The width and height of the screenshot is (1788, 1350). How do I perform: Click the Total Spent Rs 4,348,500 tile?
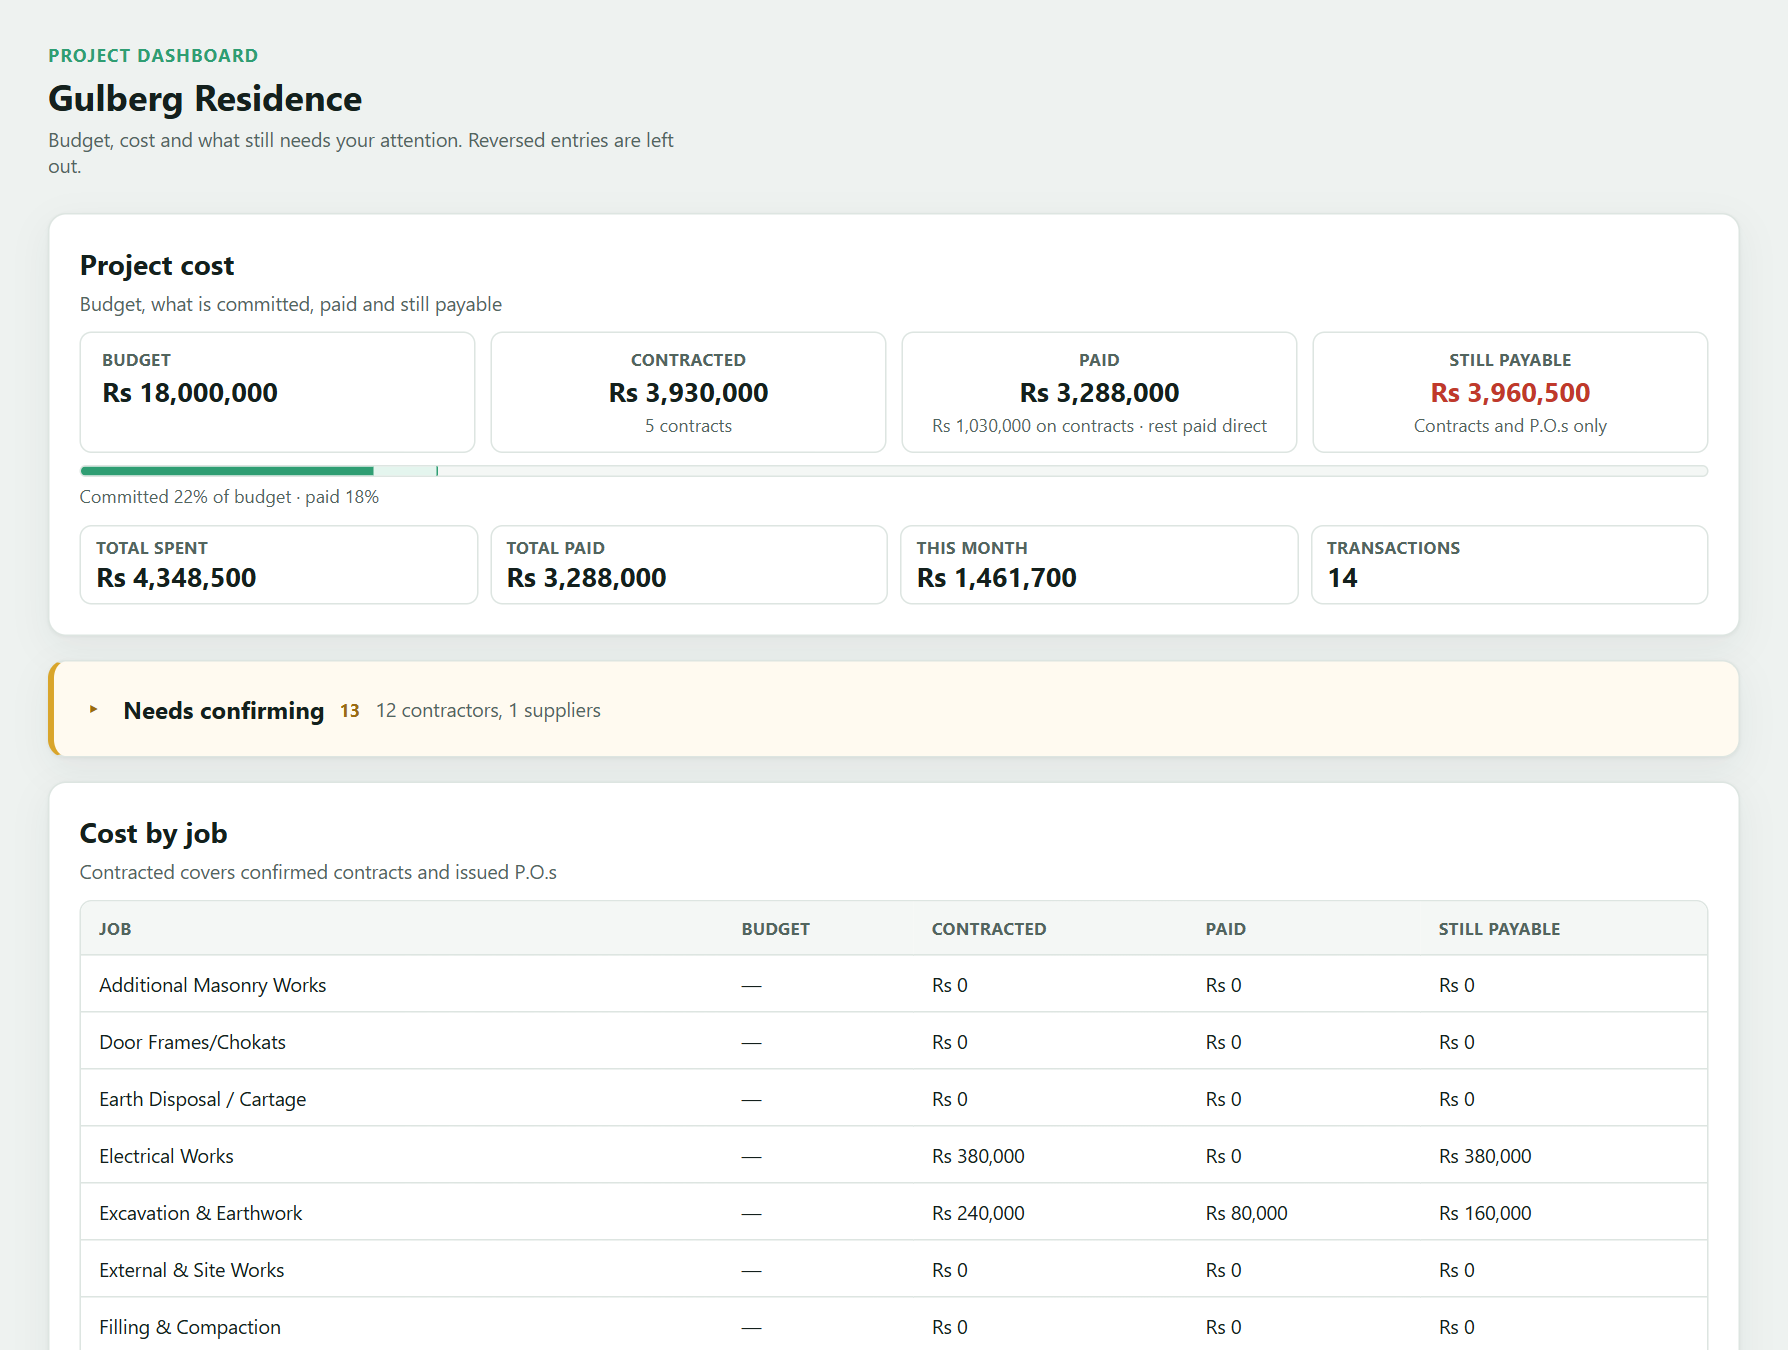coord(278,565)
